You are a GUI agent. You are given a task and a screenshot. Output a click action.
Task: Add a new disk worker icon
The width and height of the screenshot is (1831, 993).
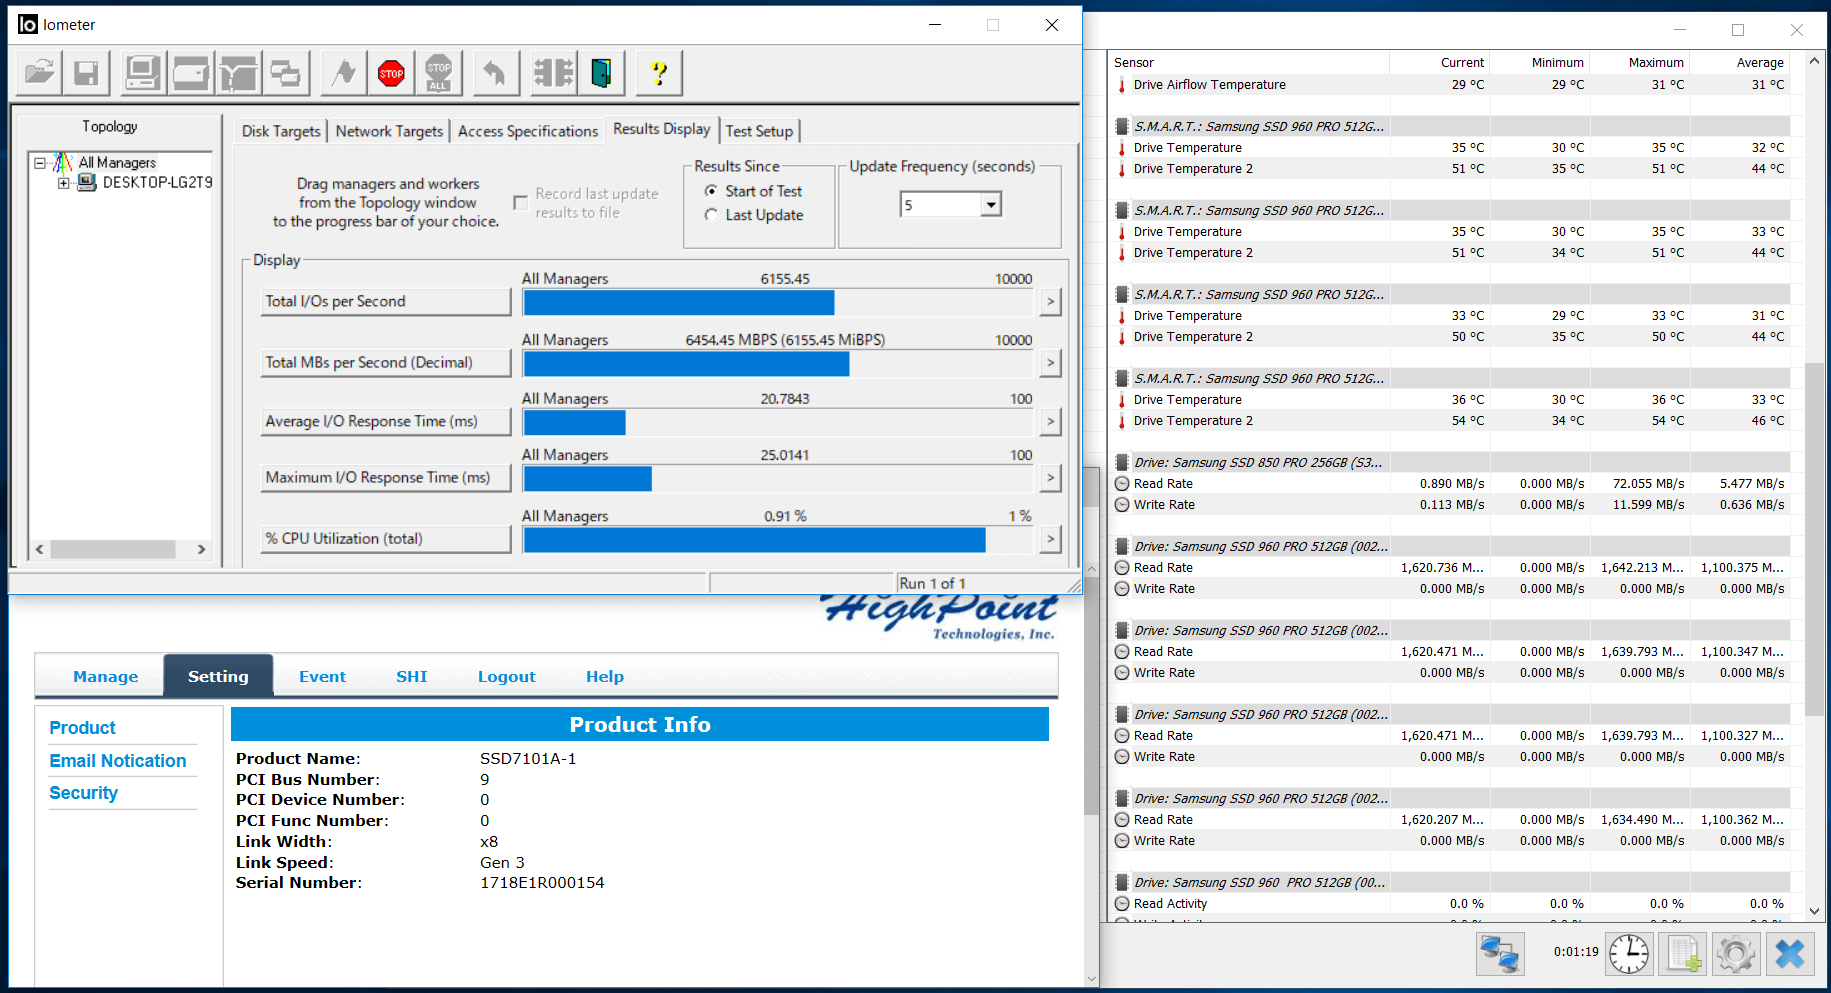click(190, 73)
